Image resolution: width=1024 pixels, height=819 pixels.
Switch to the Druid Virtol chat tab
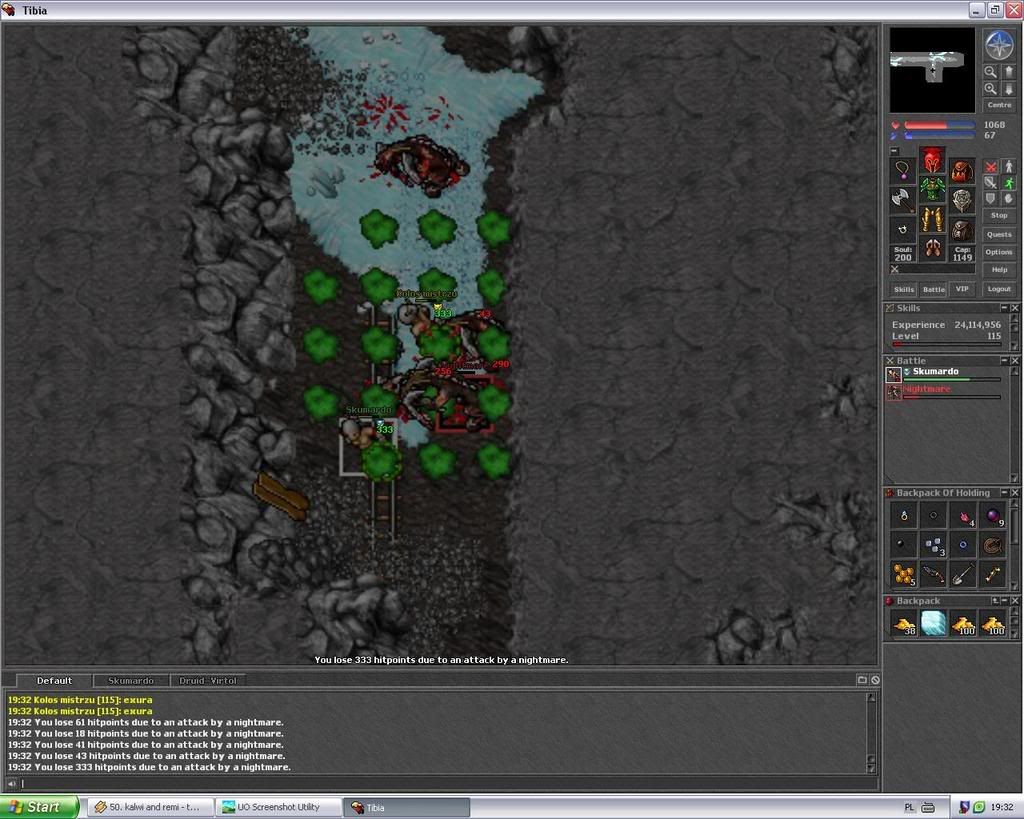[x=208, y=681]
